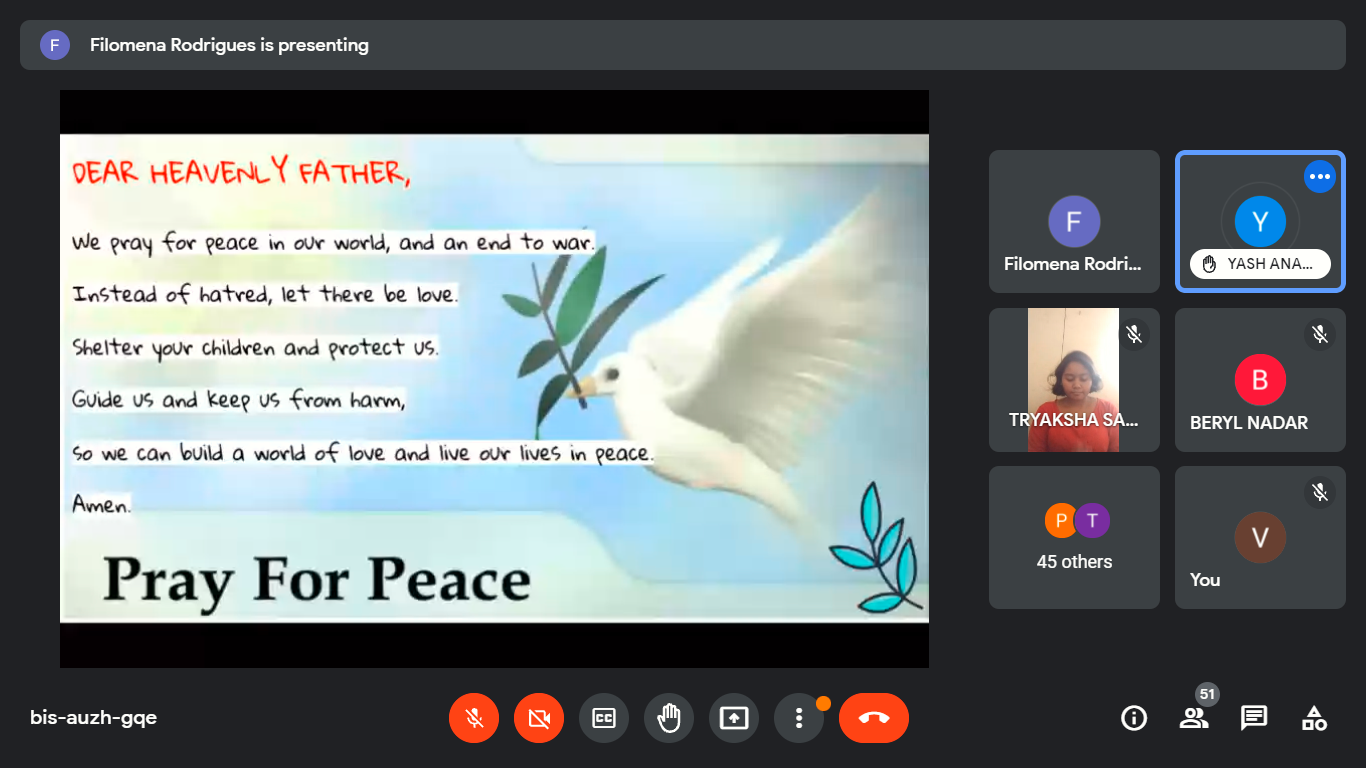Select Filomena Rodrigues participant tile
Viewport: 1366px width, 768px height.
tap(1074, 222)
